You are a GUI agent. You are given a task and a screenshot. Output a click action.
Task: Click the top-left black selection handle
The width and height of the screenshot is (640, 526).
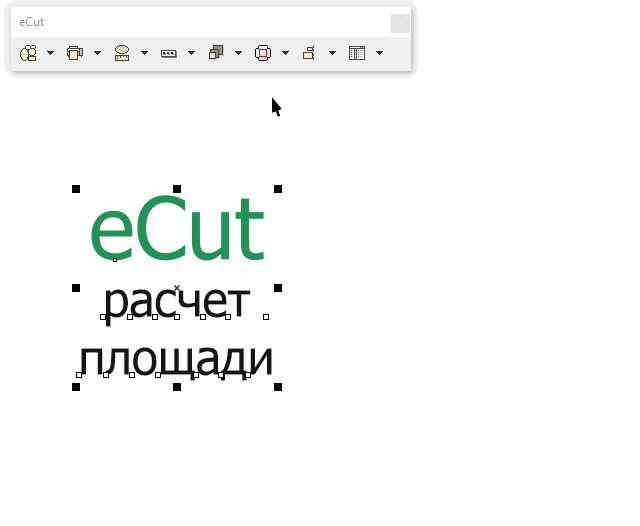76,189
